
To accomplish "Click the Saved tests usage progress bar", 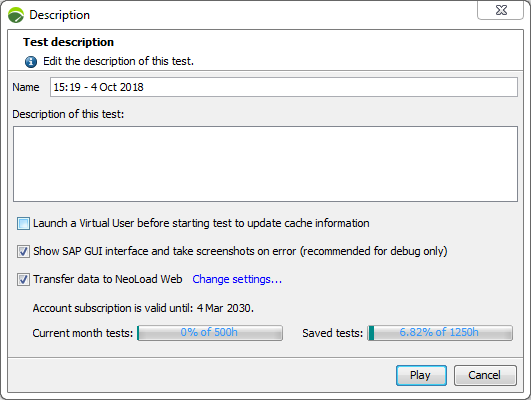I will click(440, 333).
